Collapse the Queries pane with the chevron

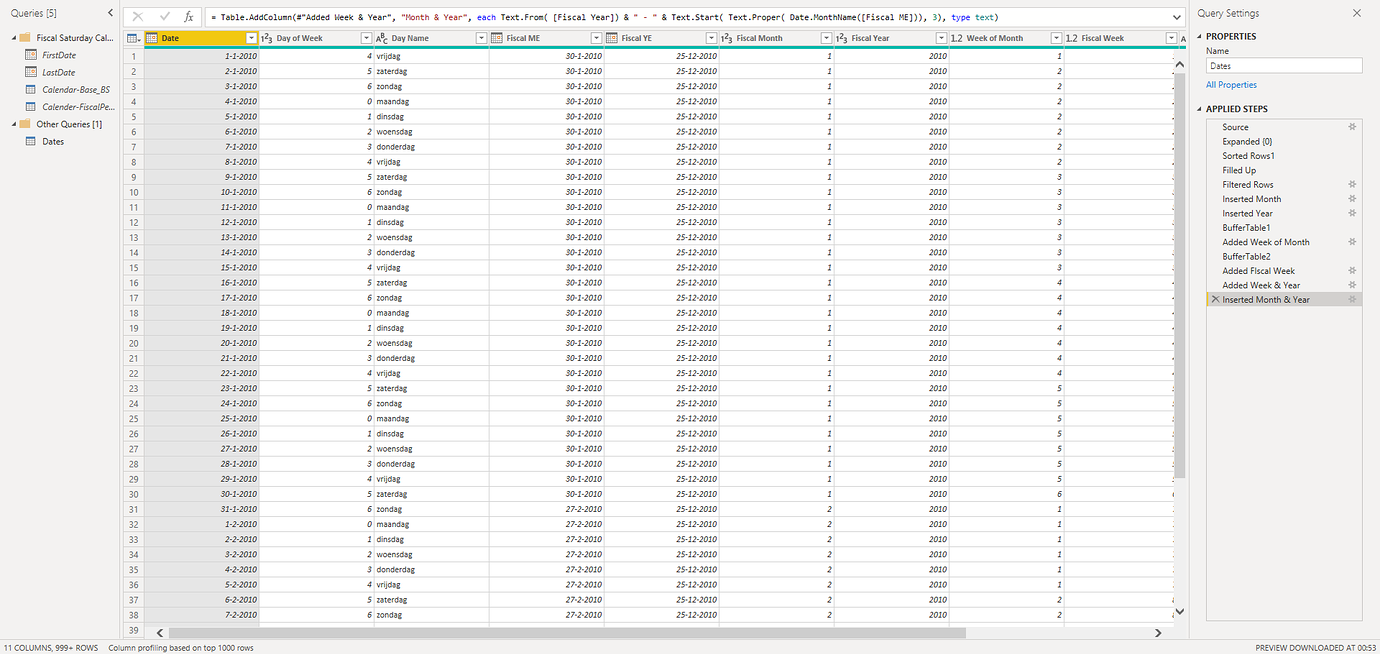(x=109, y=13)
